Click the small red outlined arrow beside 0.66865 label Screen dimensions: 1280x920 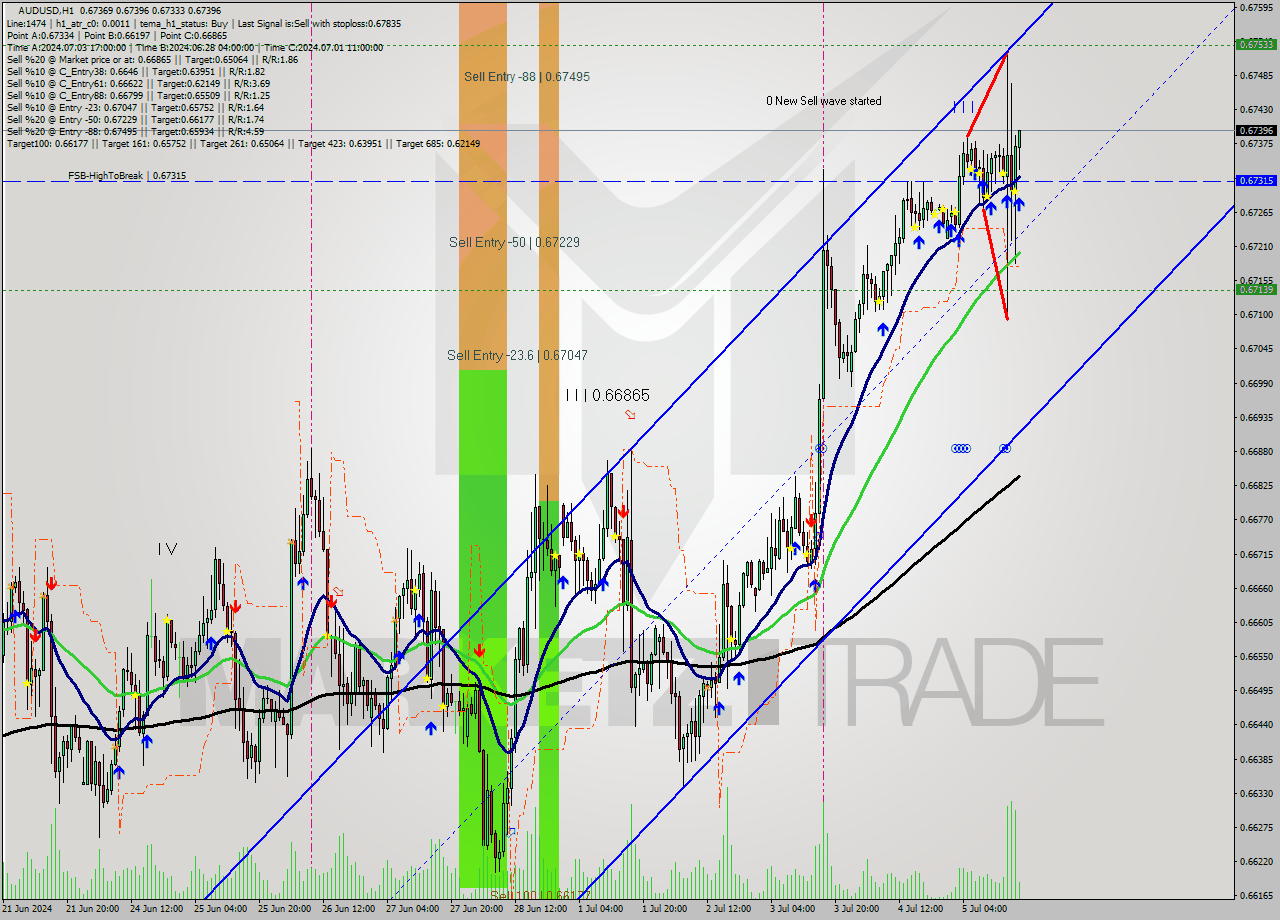[x=630, y=414]
